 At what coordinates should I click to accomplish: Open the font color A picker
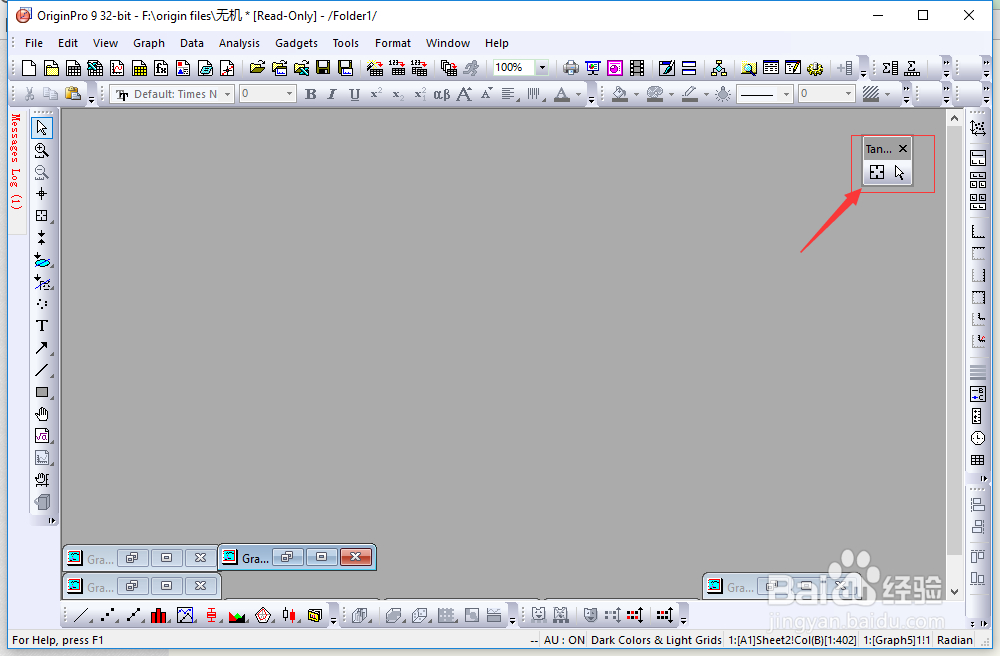[562, 94]
